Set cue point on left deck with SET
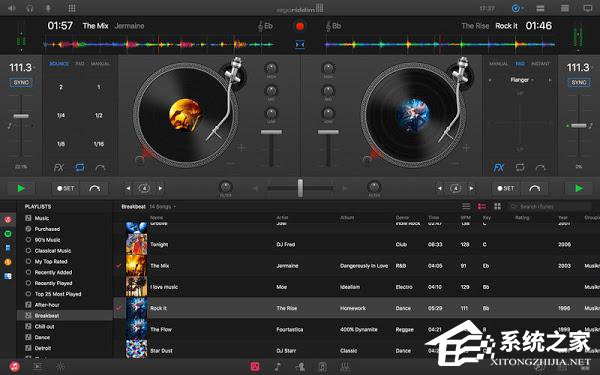The image size is (600, 375). coord(65,188)
